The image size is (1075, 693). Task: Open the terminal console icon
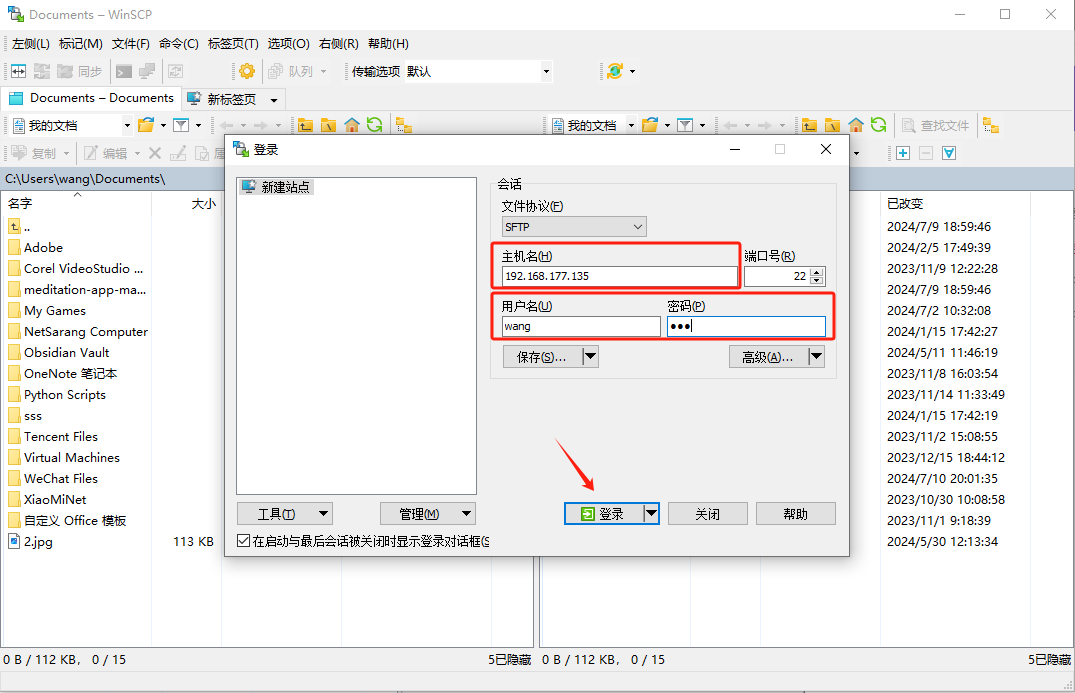(x=123, y=71)
